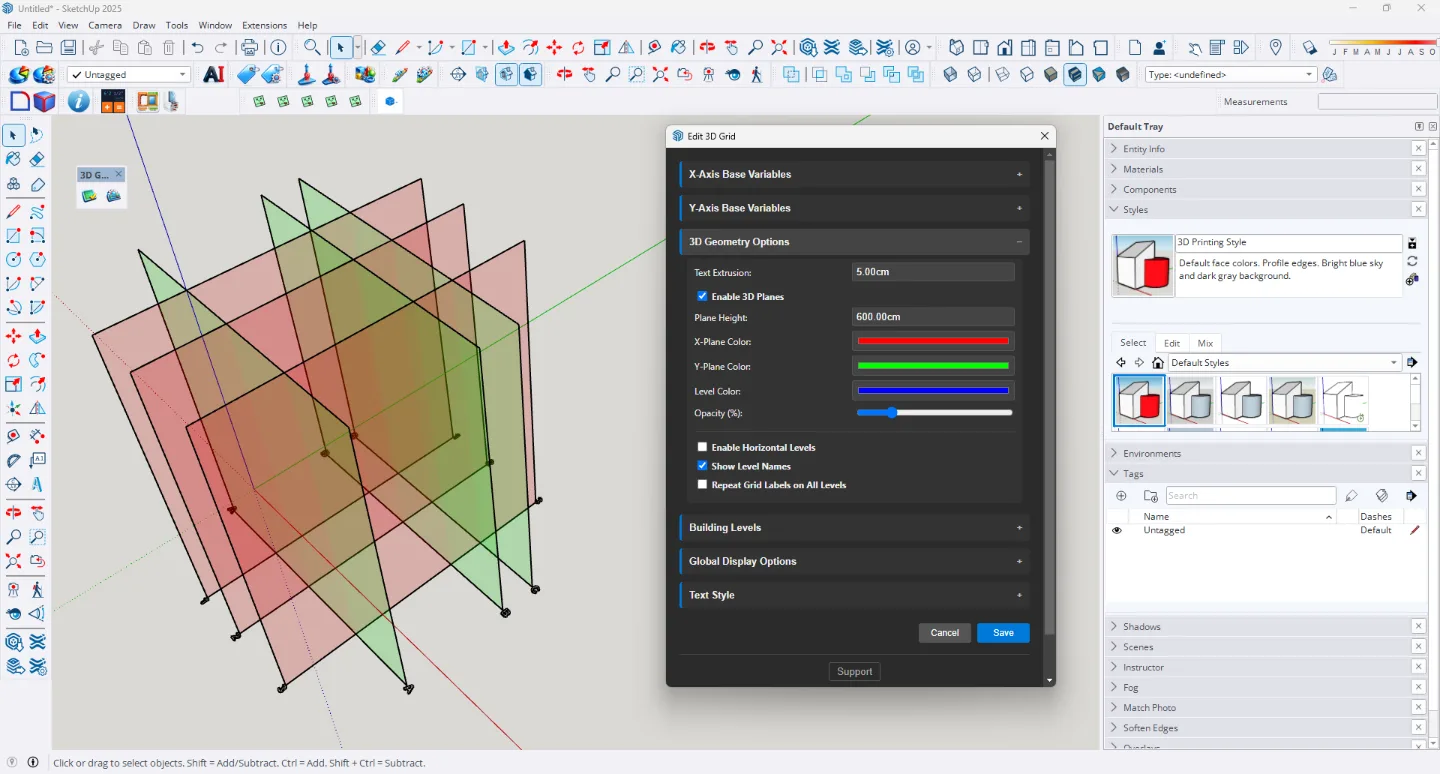Click the Search magnifier icon in top toolbar
Viewport: 1440px width, 774px height.
pyautogui.click(x=312, y=47)
